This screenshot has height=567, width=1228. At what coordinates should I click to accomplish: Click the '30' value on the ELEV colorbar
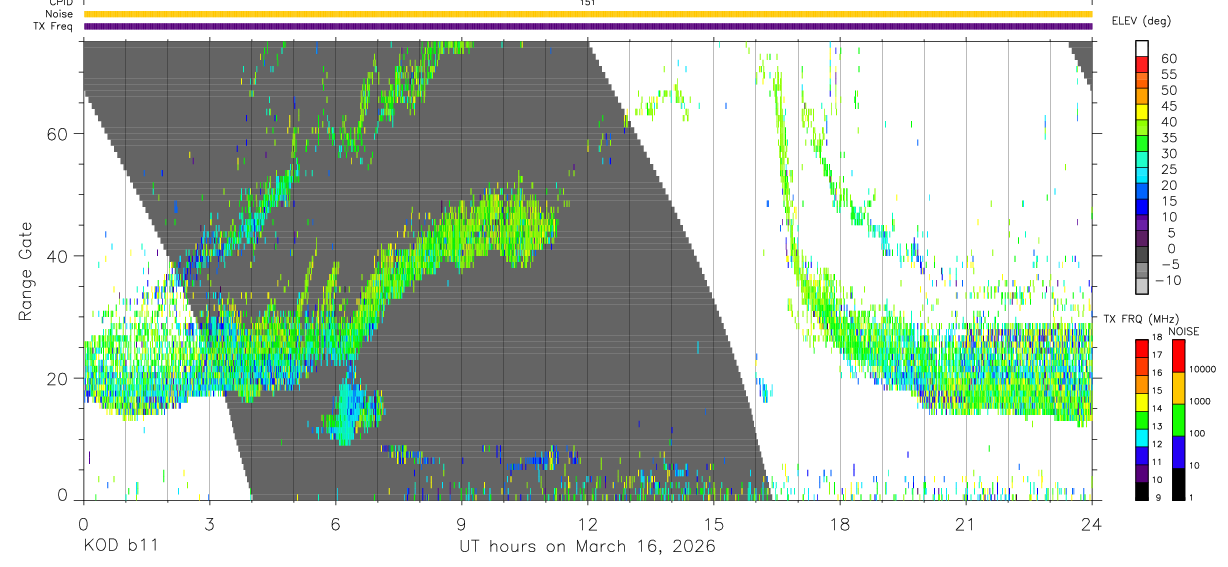point(1168,153)
